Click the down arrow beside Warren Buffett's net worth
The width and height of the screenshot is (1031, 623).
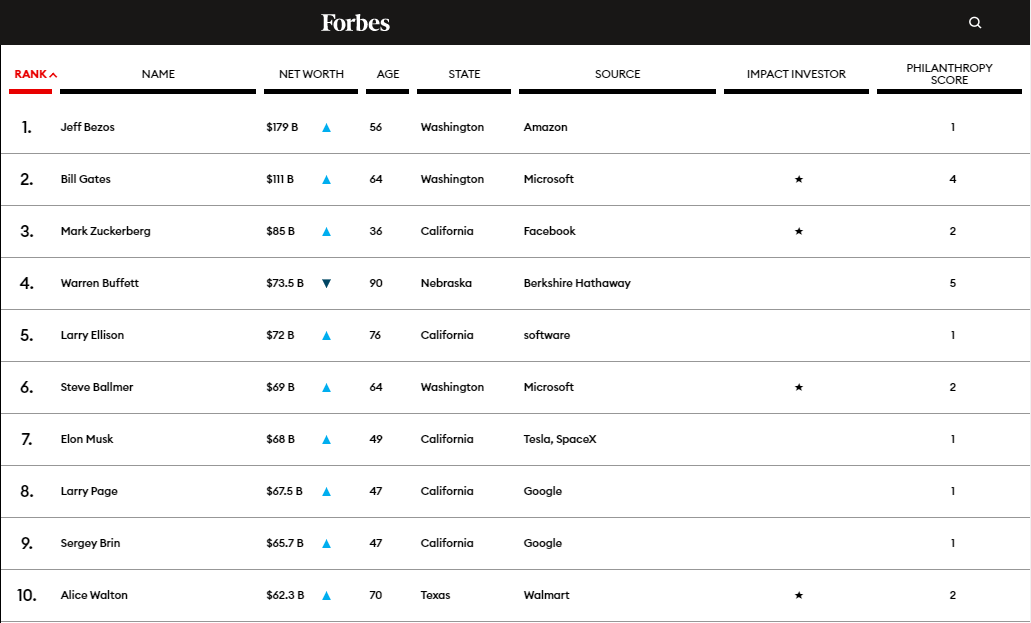(x=326, y=284)
